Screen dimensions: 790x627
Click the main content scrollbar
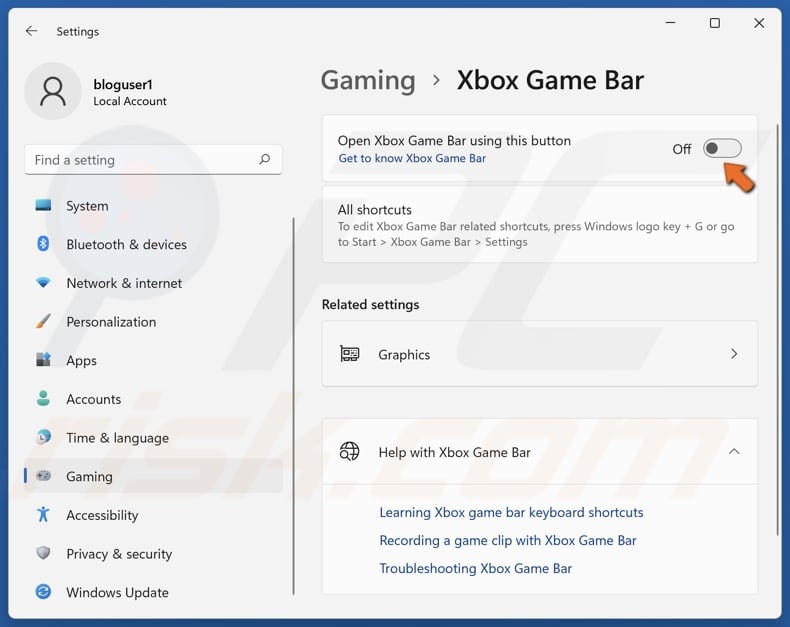(x=777, y=330)
